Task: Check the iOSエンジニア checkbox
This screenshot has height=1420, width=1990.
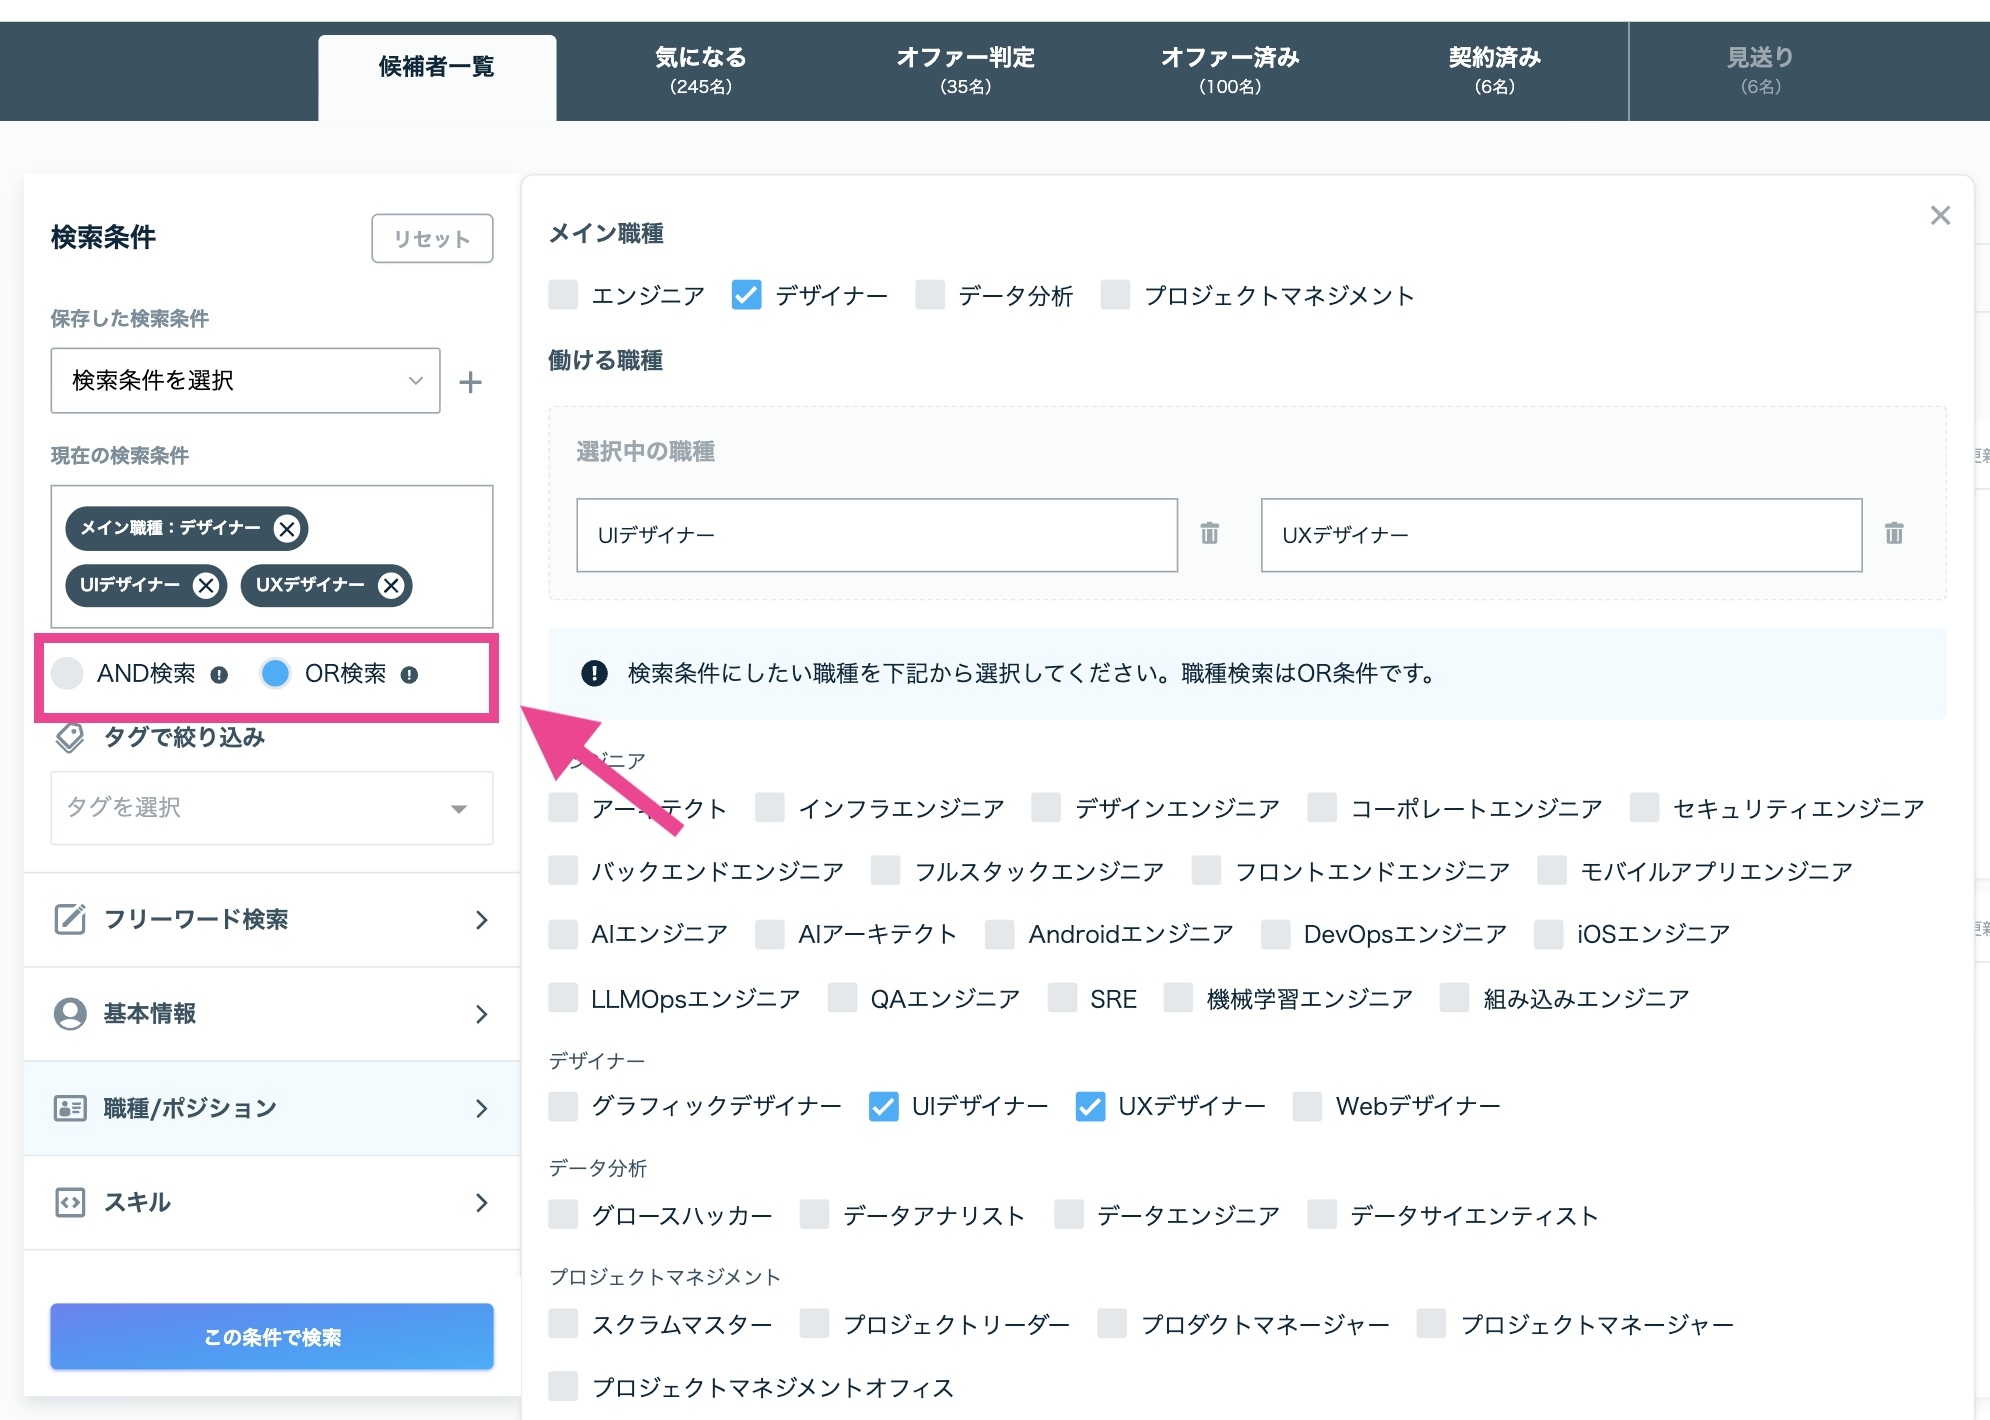Action: pyautogui.click(x=1549, y=934)
